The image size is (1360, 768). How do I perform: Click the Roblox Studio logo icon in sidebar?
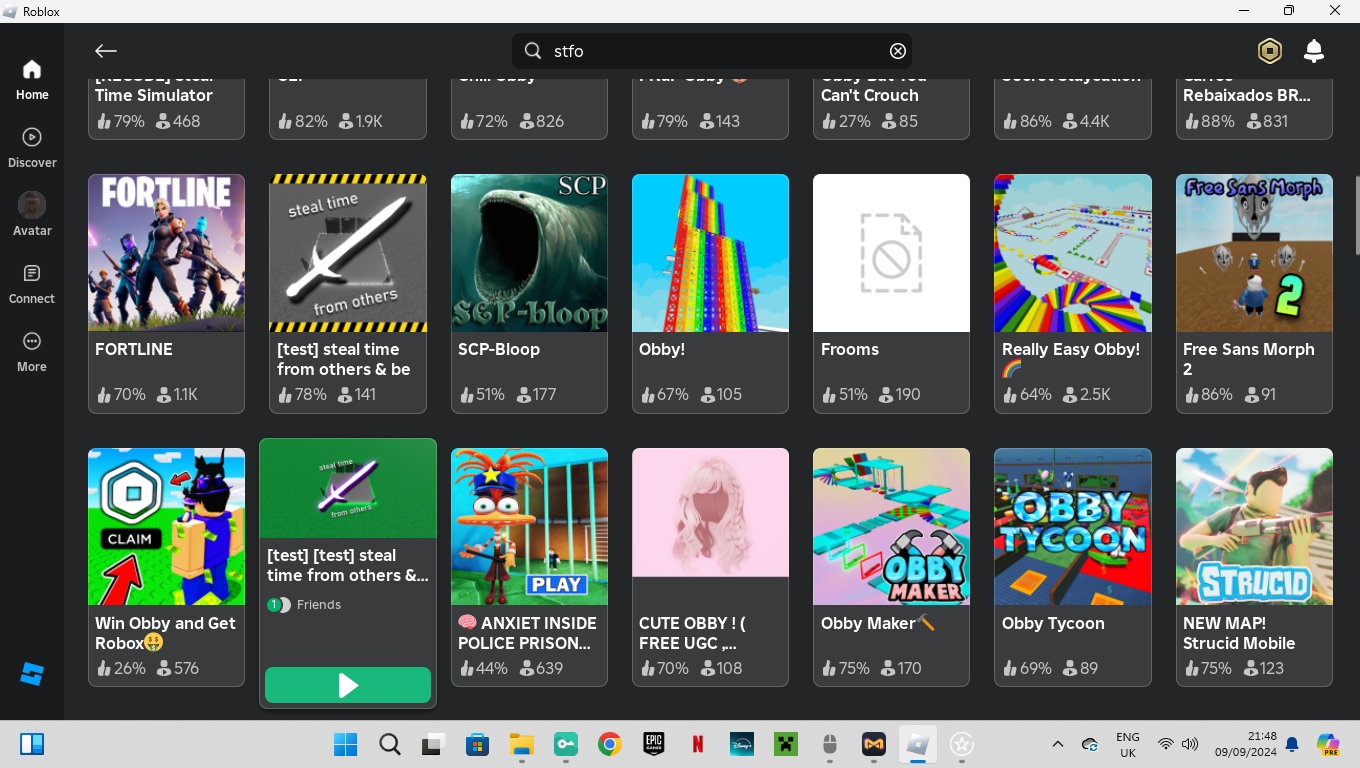point(32,673)
